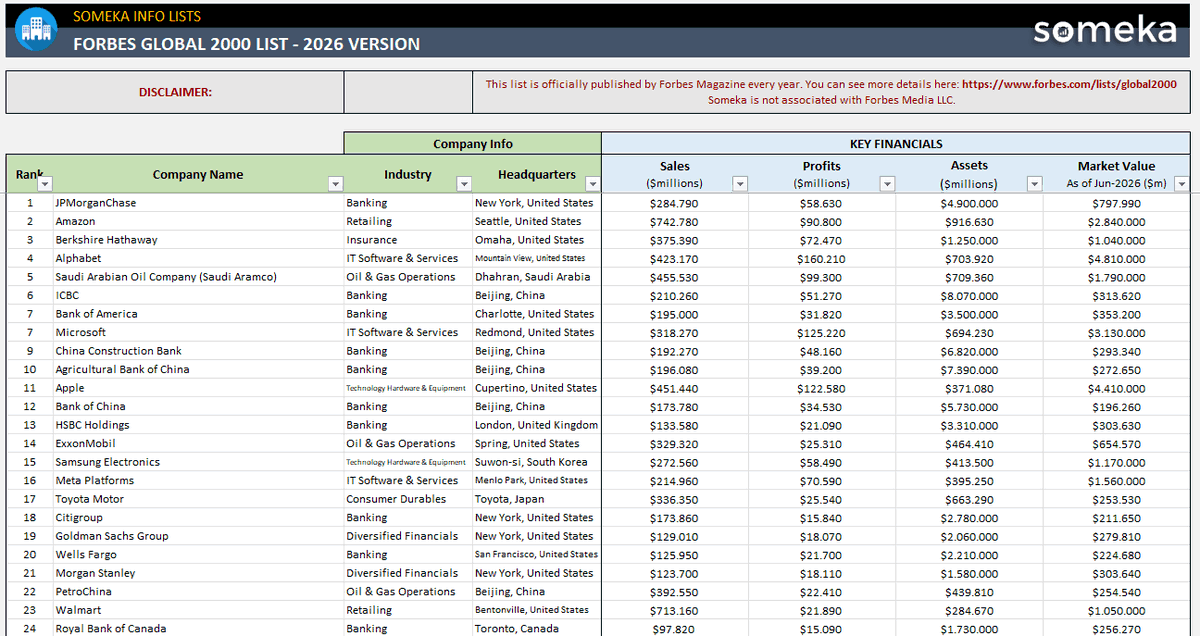Image resolution: width=1200 pixels, height=636 pixels.
Task: Select Omaha, United States headquarters cell
Action: tap(537, 240)
